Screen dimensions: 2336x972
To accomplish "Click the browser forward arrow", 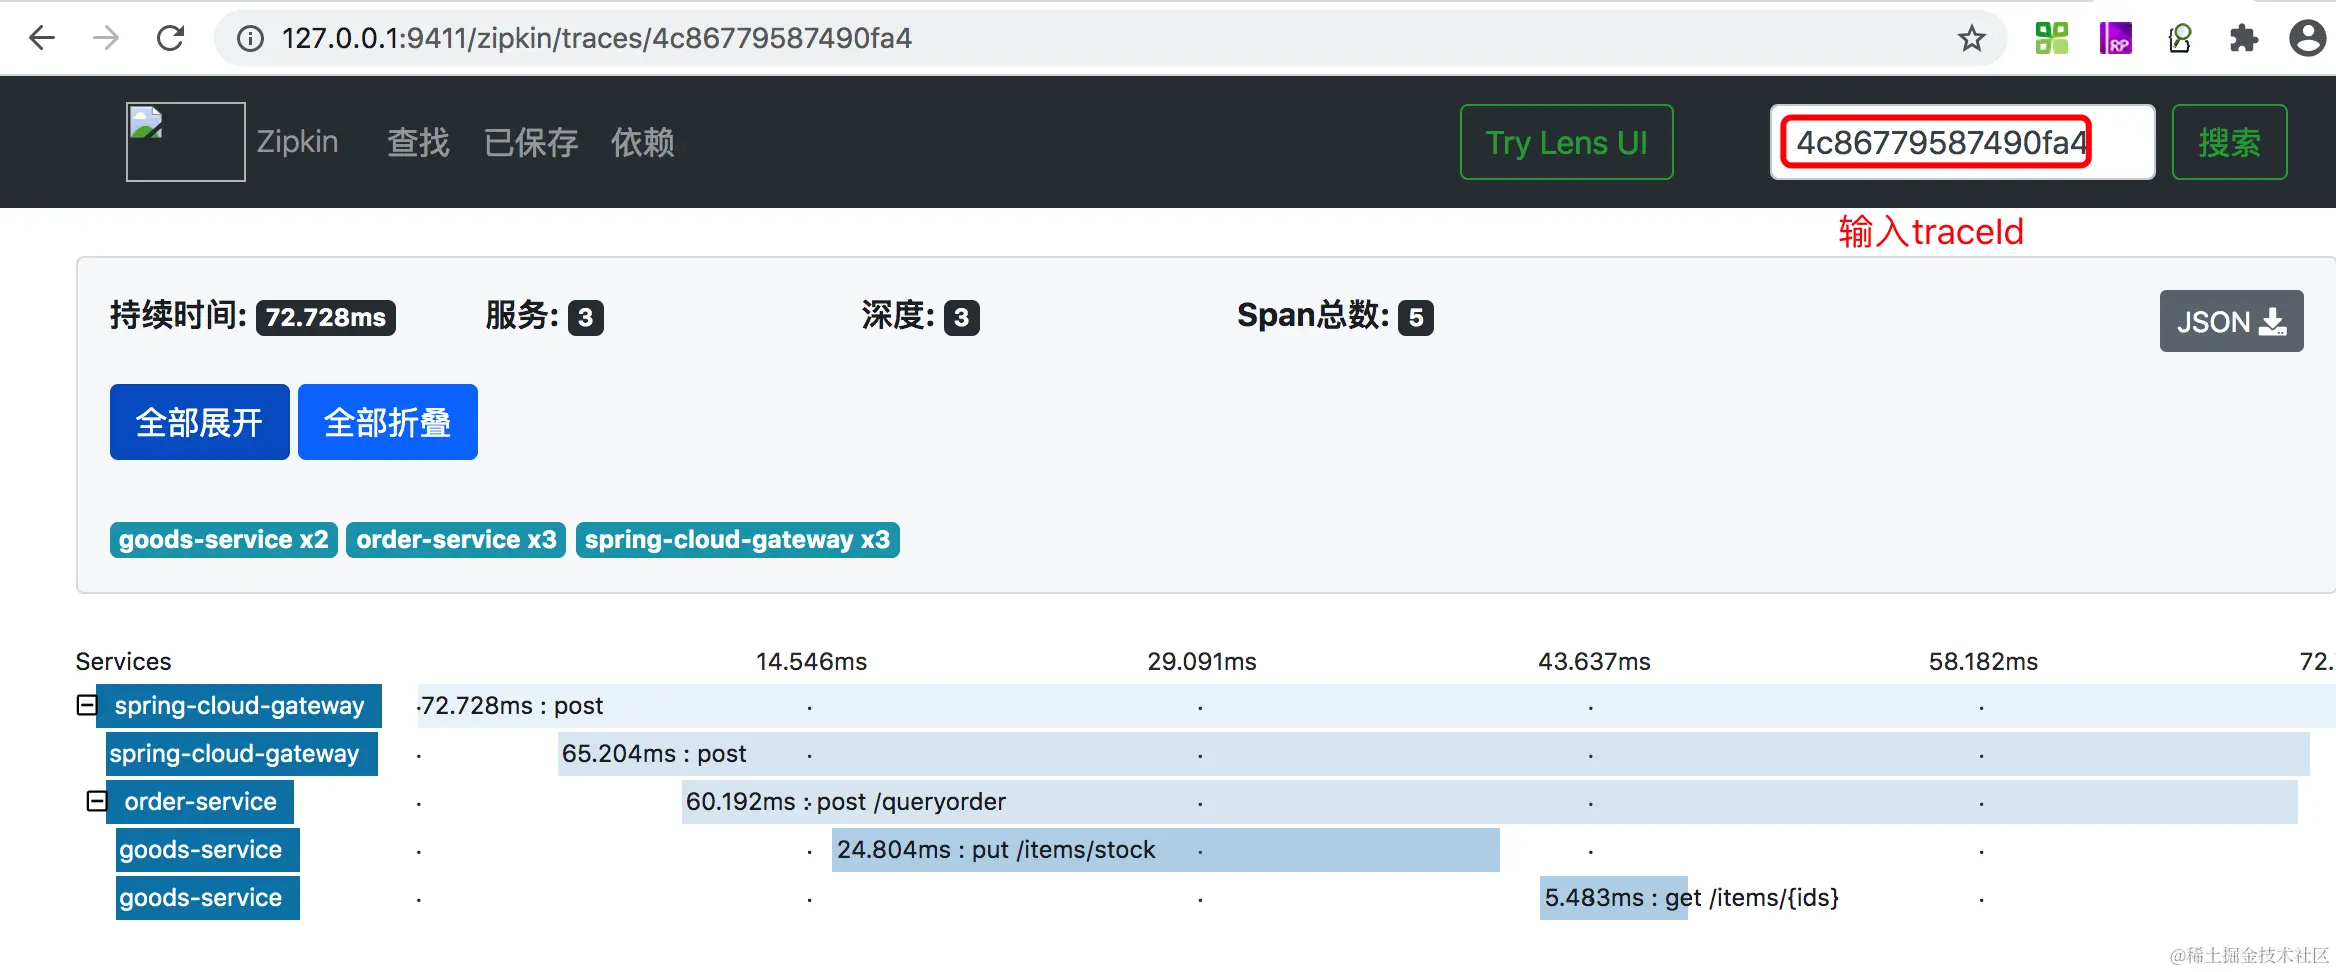I will (106, 38).
